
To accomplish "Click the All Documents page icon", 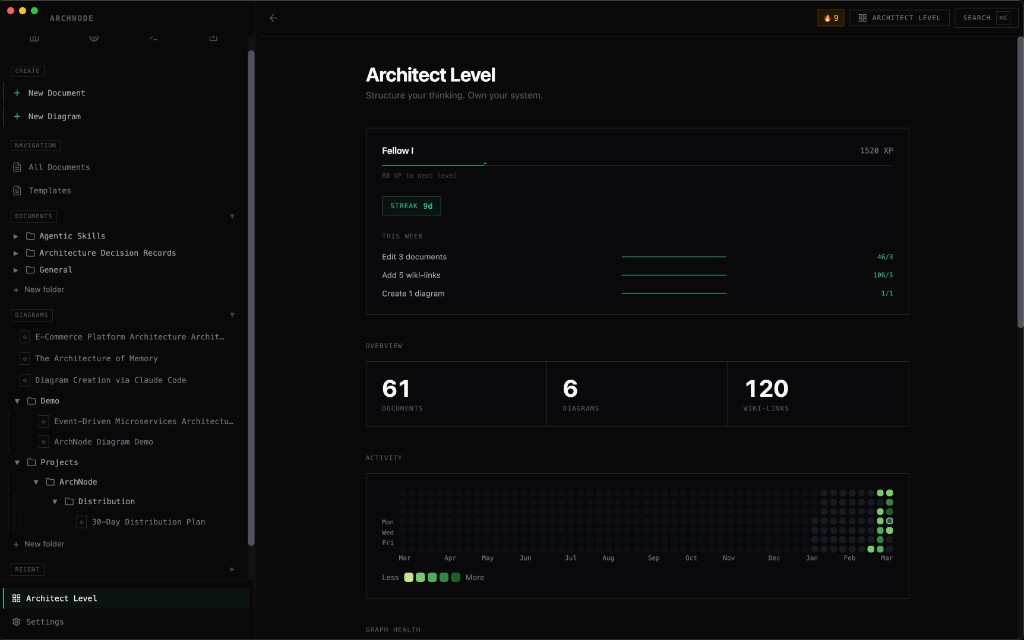I will tap(18, 167).
